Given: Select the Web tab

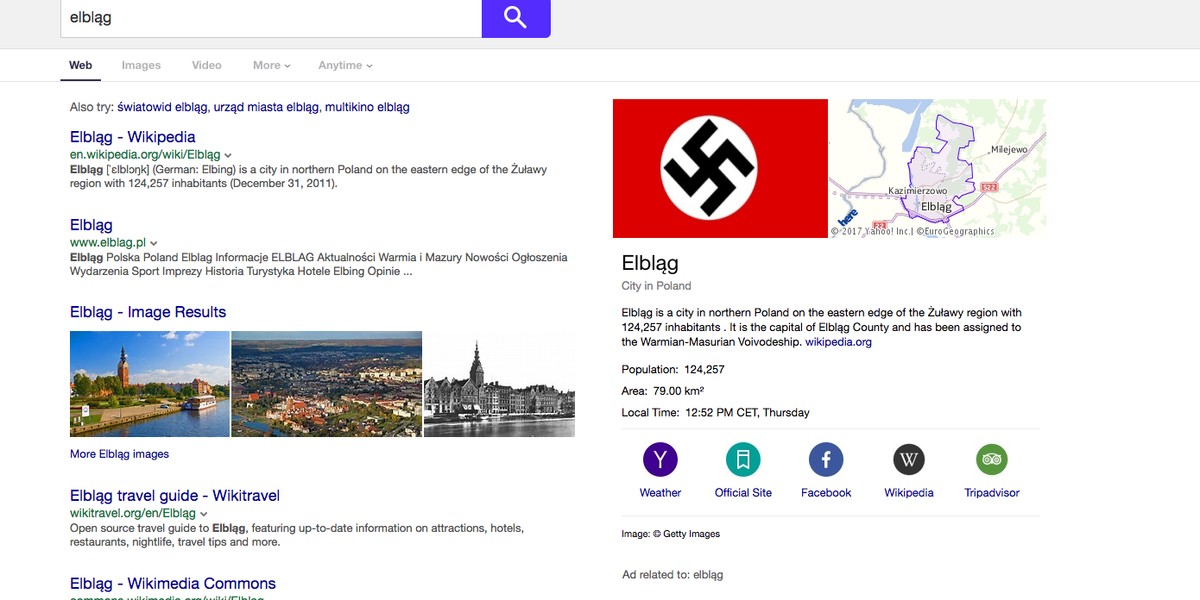Looking at the screenshot, I should pyautogui.click(x=81, y=65).
